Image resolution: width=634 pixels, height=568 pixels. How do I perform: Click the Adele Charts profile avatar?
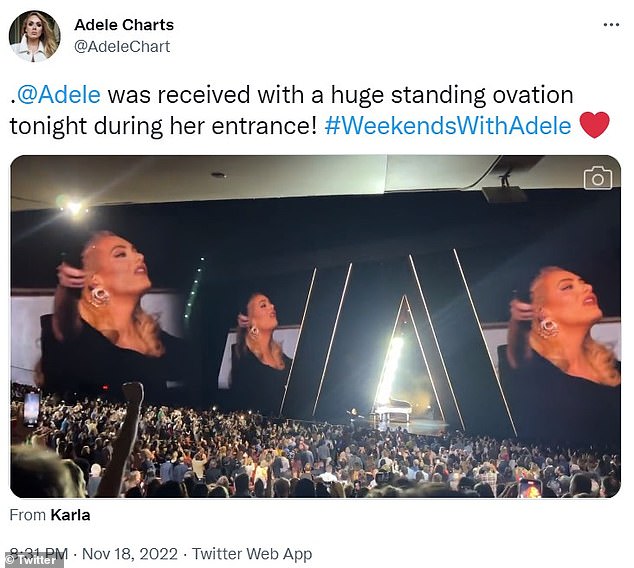click(34, 36)
